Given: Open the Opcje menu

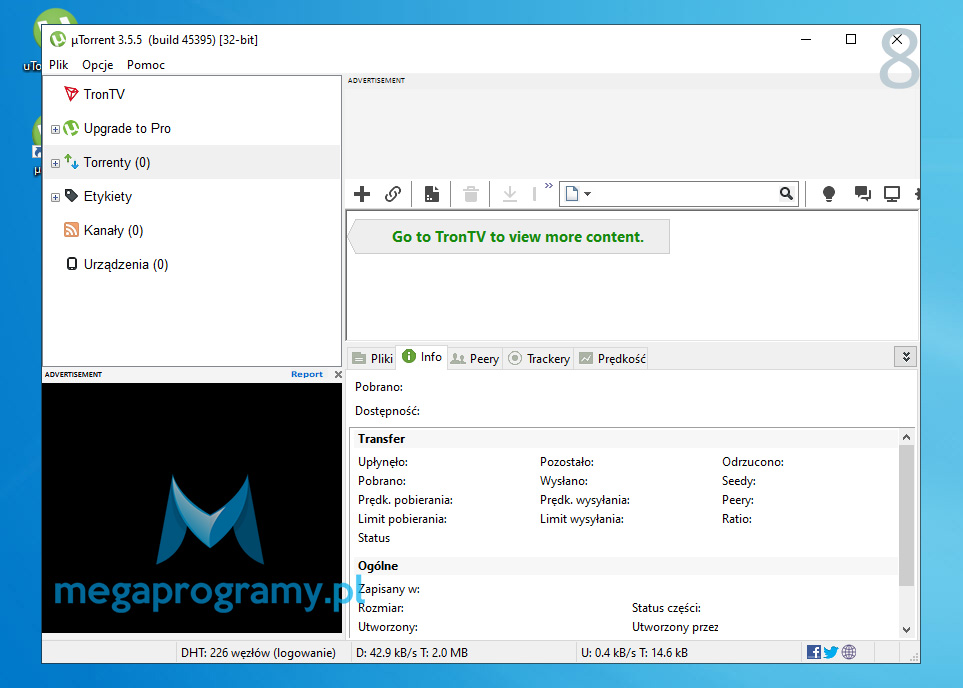Looking at the screenshot, I should click(98, 64).
